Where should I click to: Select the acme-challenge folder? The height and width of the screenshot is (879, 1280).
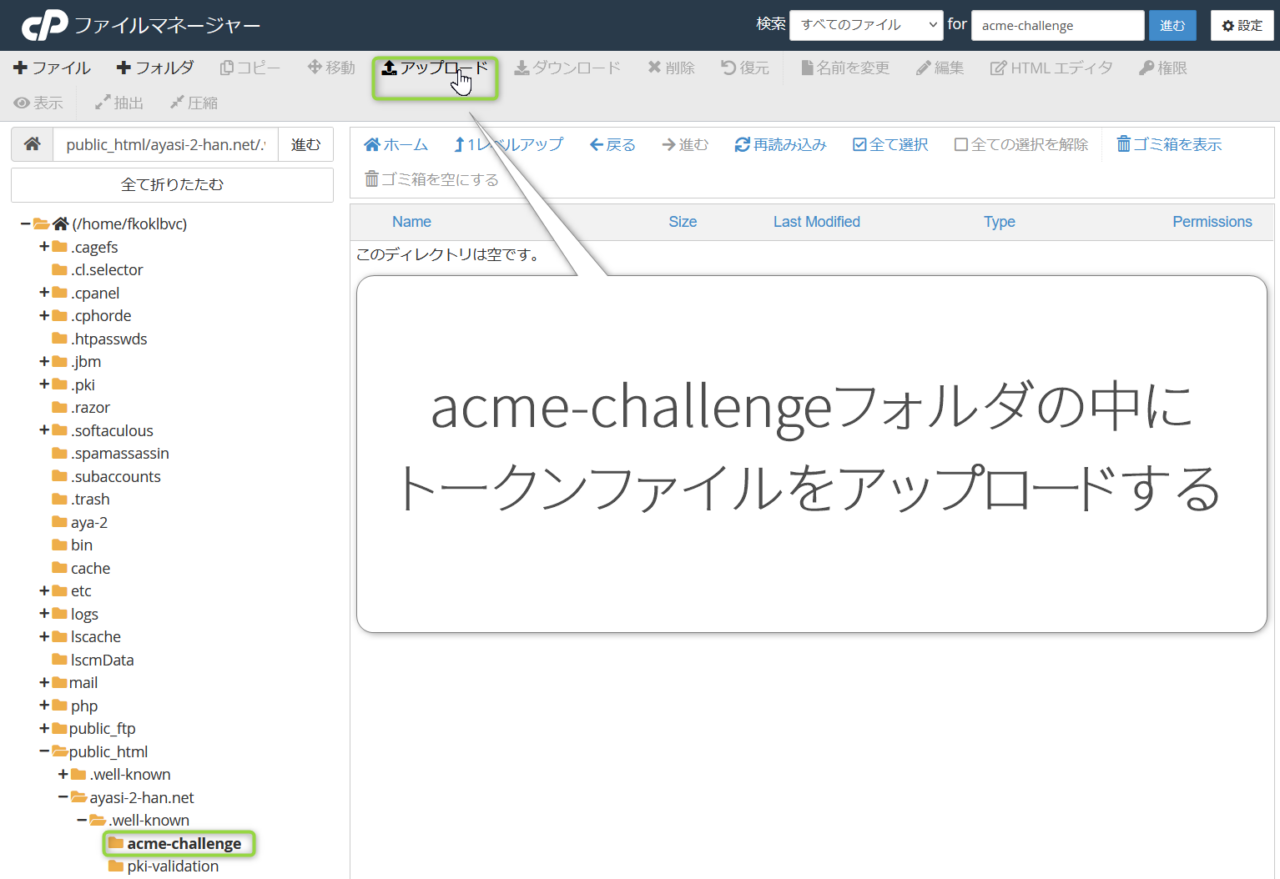point(184,844)
